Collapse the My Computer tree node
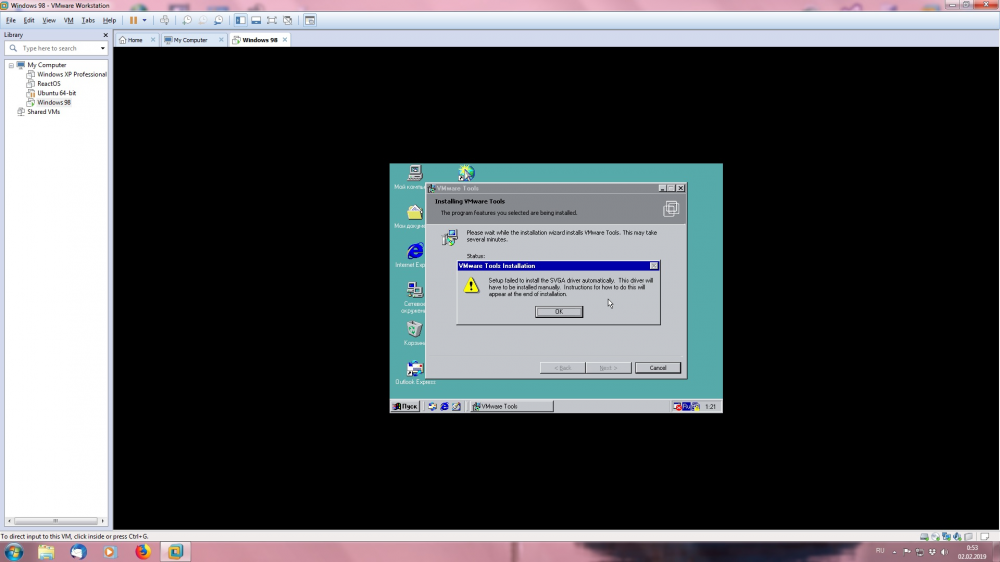The image size is (1000, 562). click(x=11, y=65)
